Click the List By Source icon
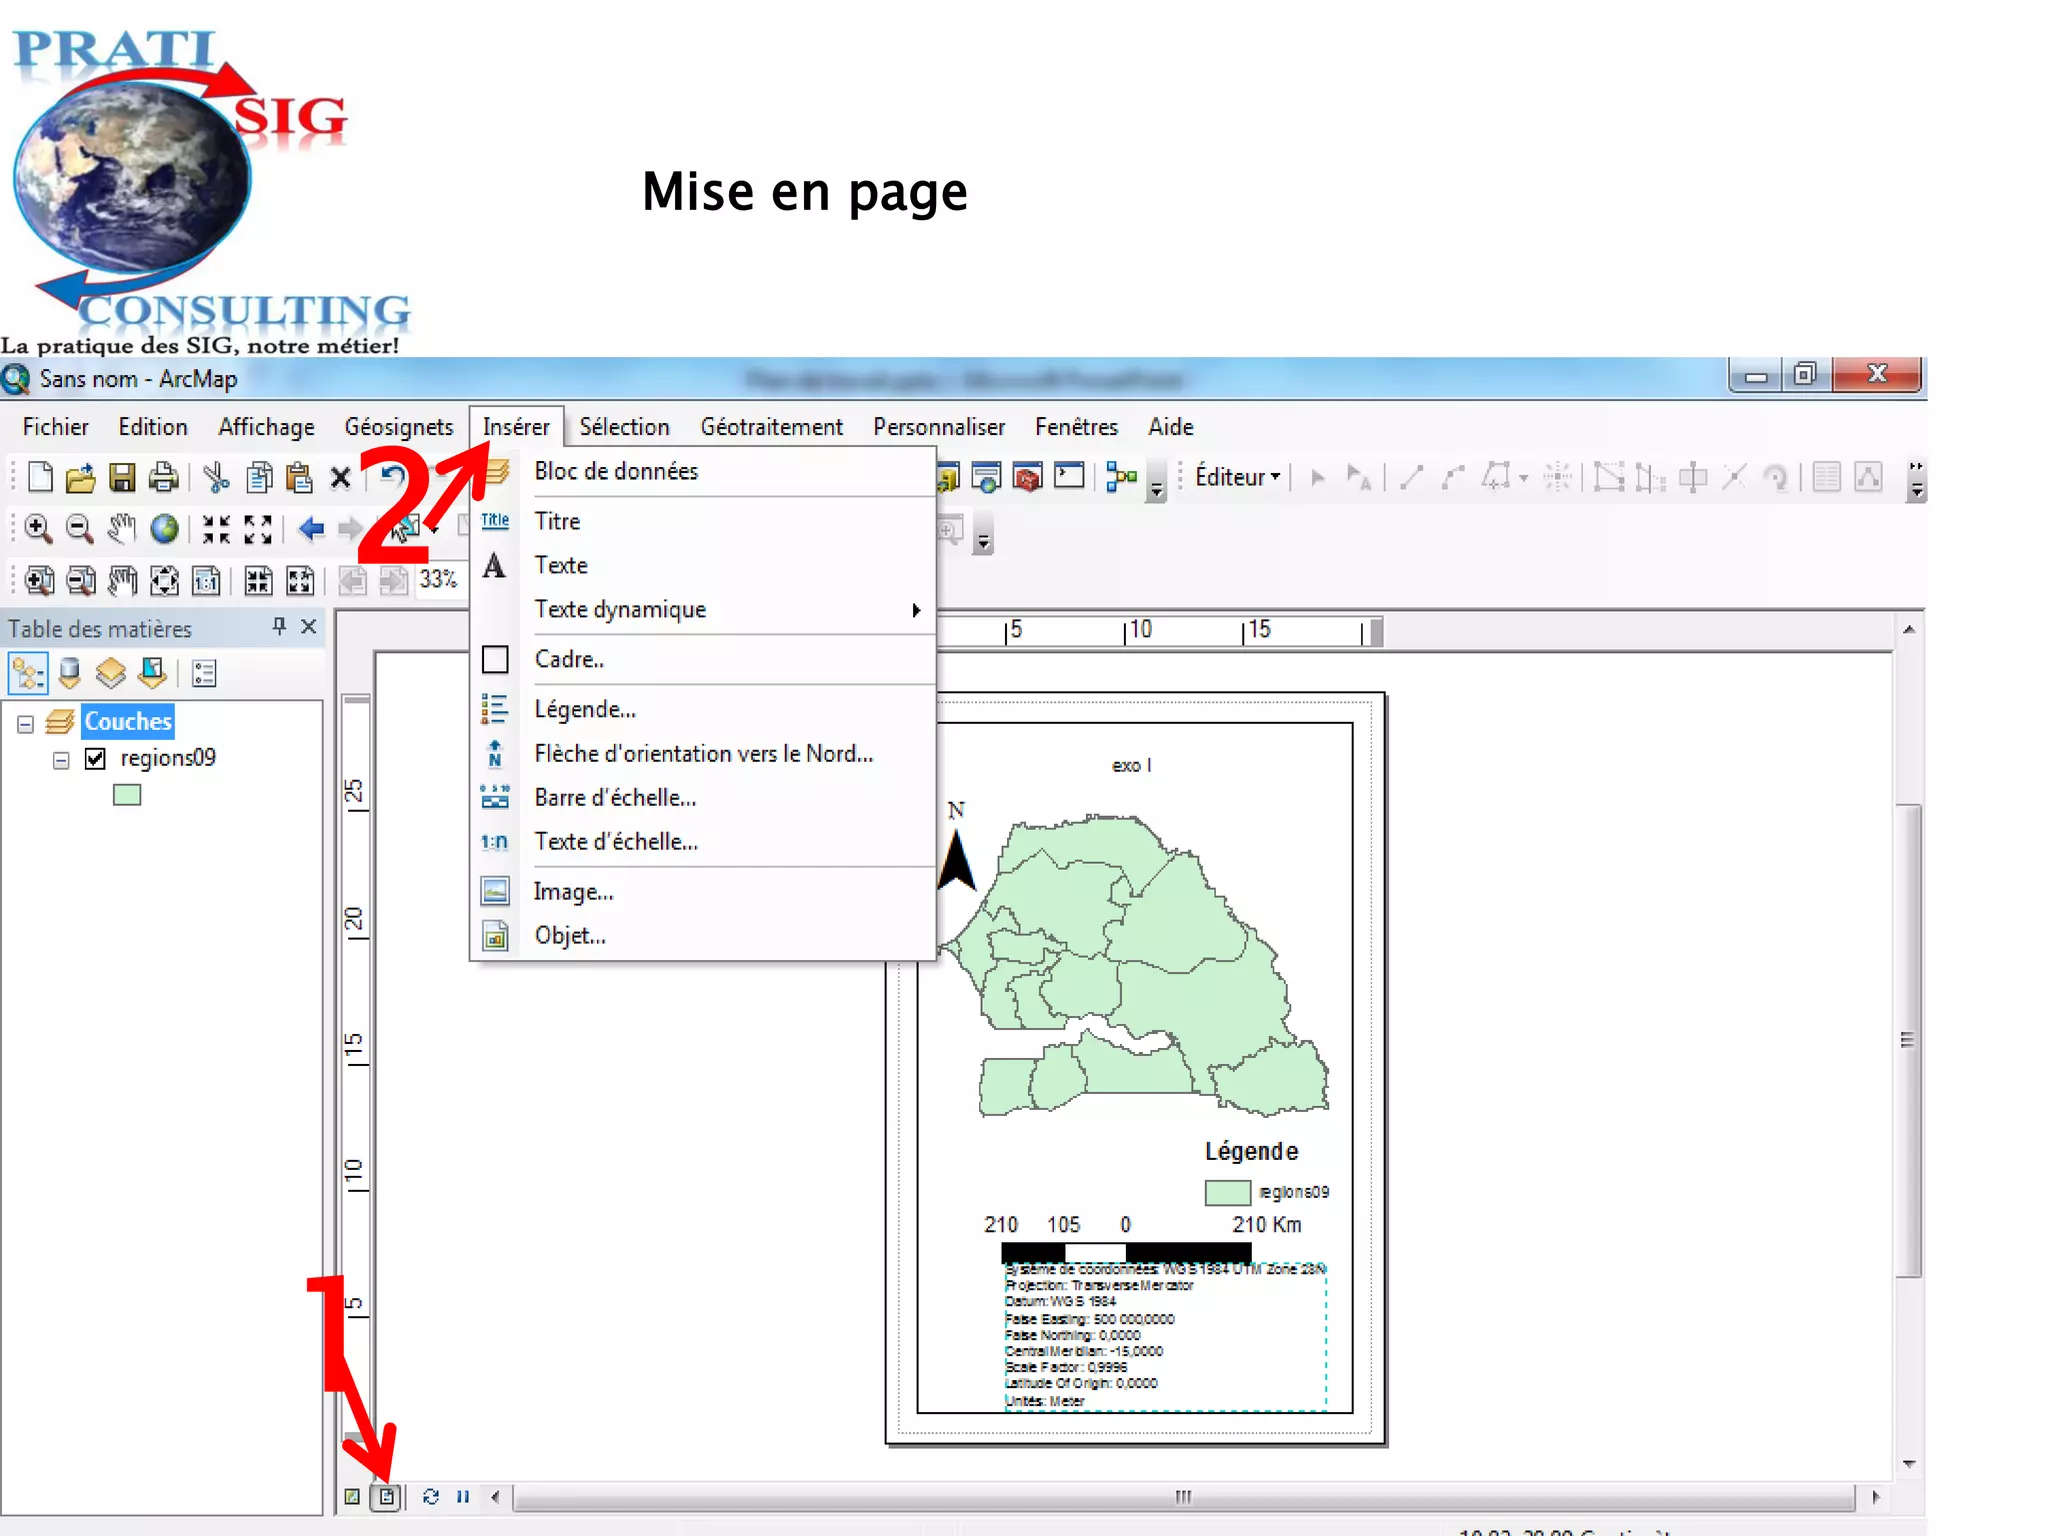This screenshot has height=1536, width=2048. click(x=69, y=673)
